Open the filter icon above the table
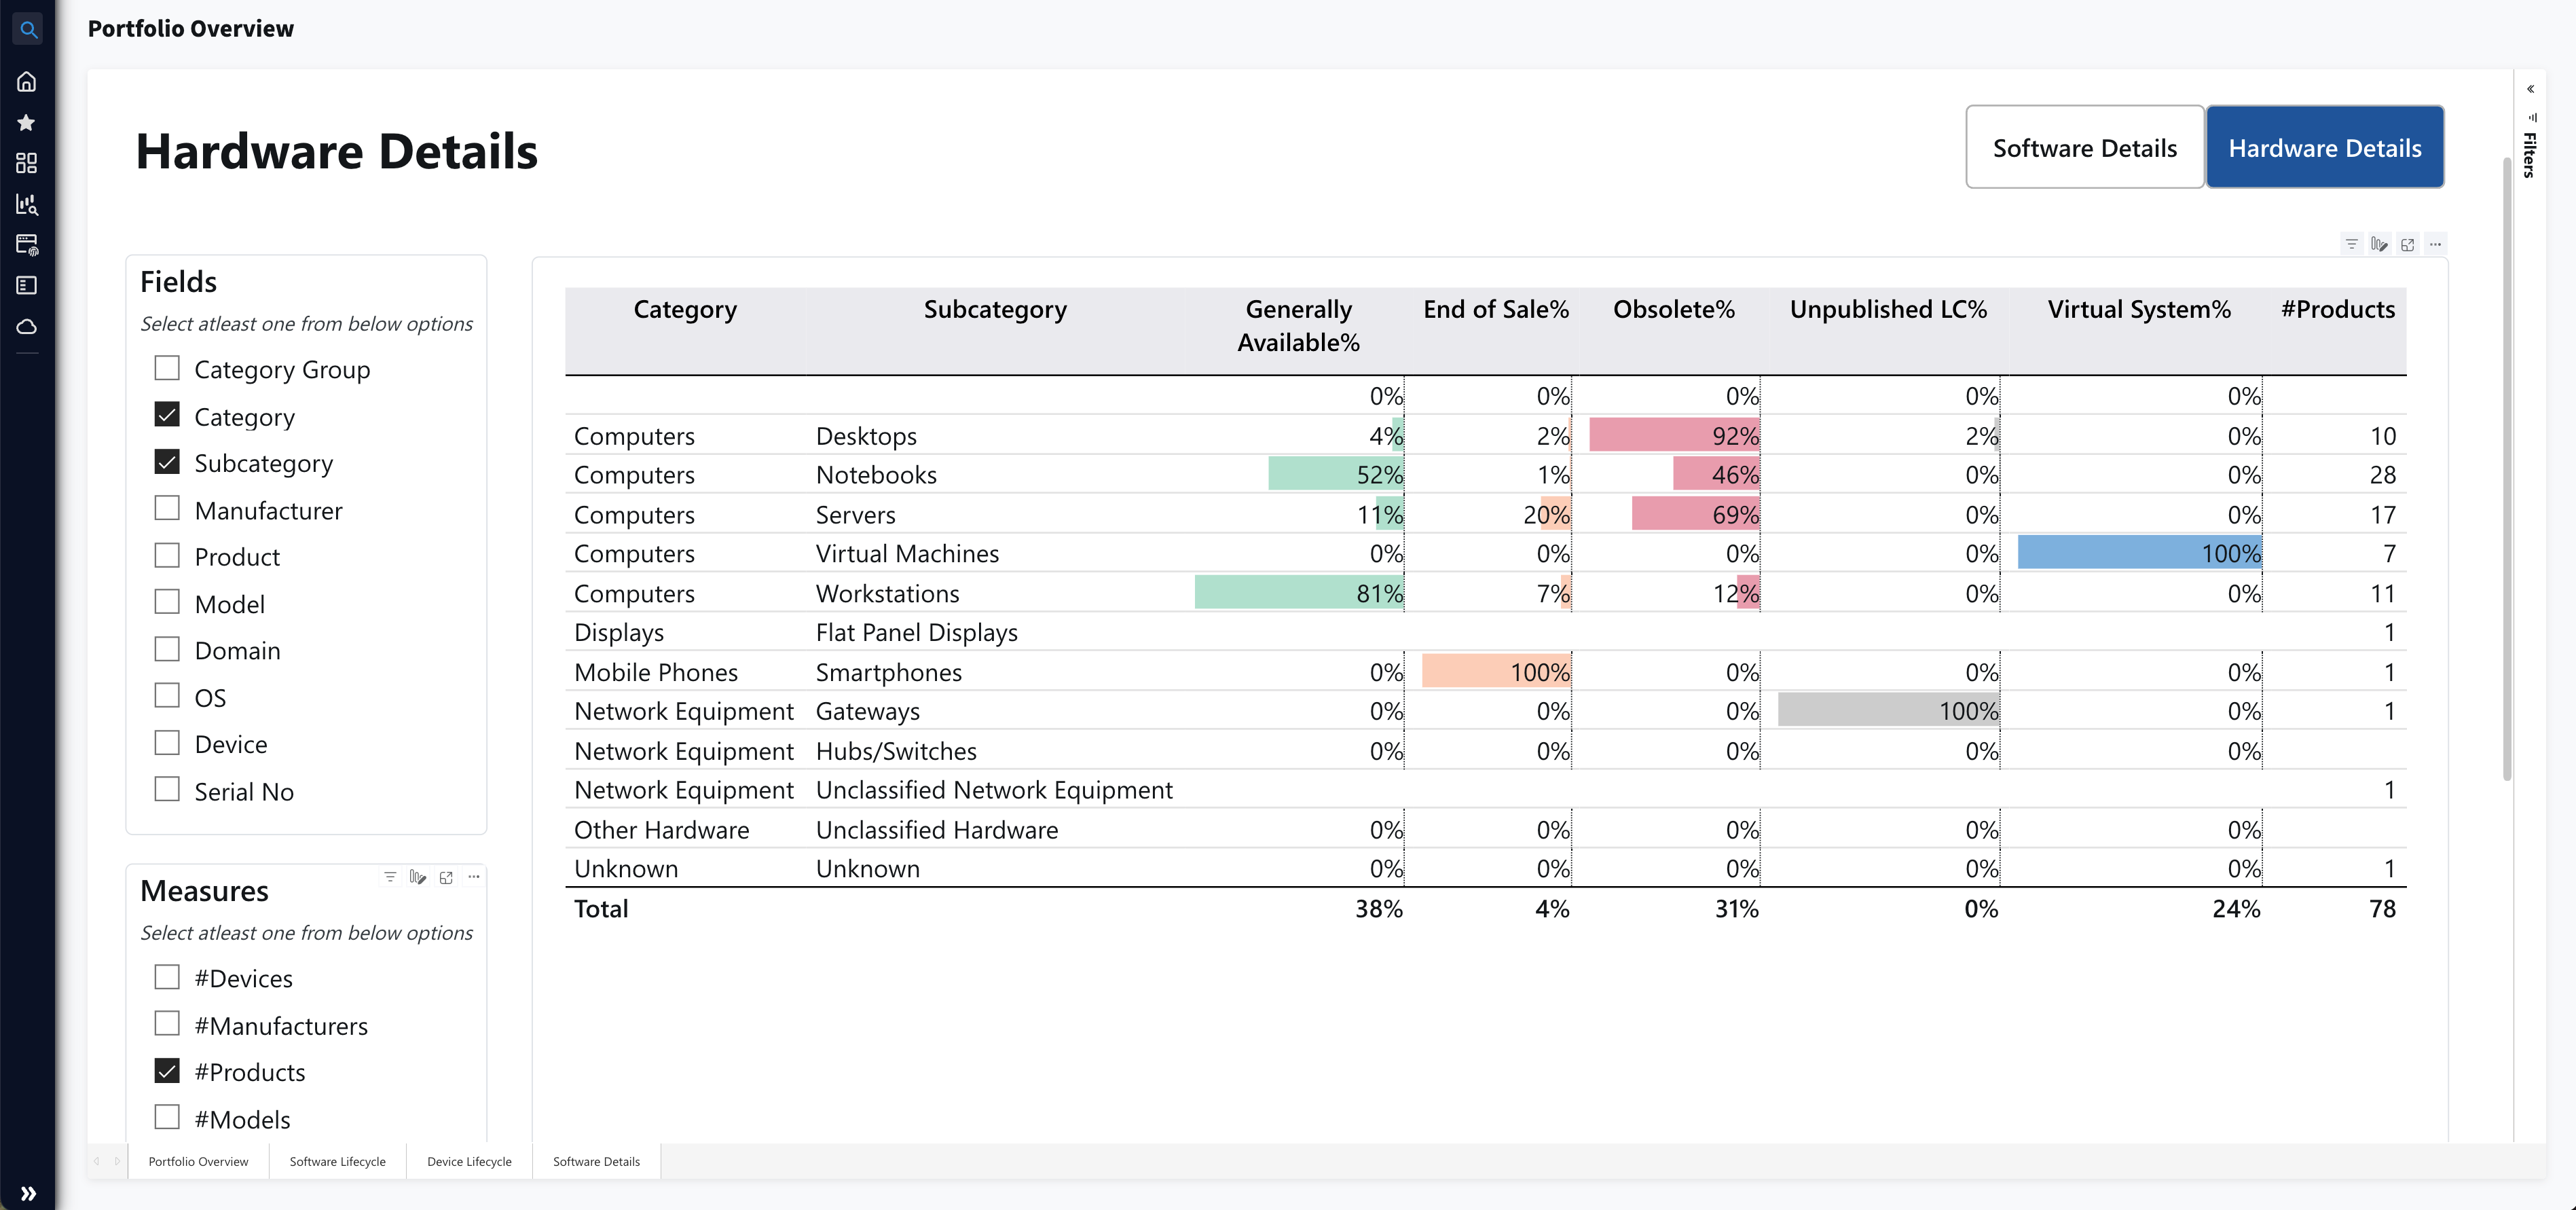This screenshot has width=2576, height=1210. (2351, 244)
